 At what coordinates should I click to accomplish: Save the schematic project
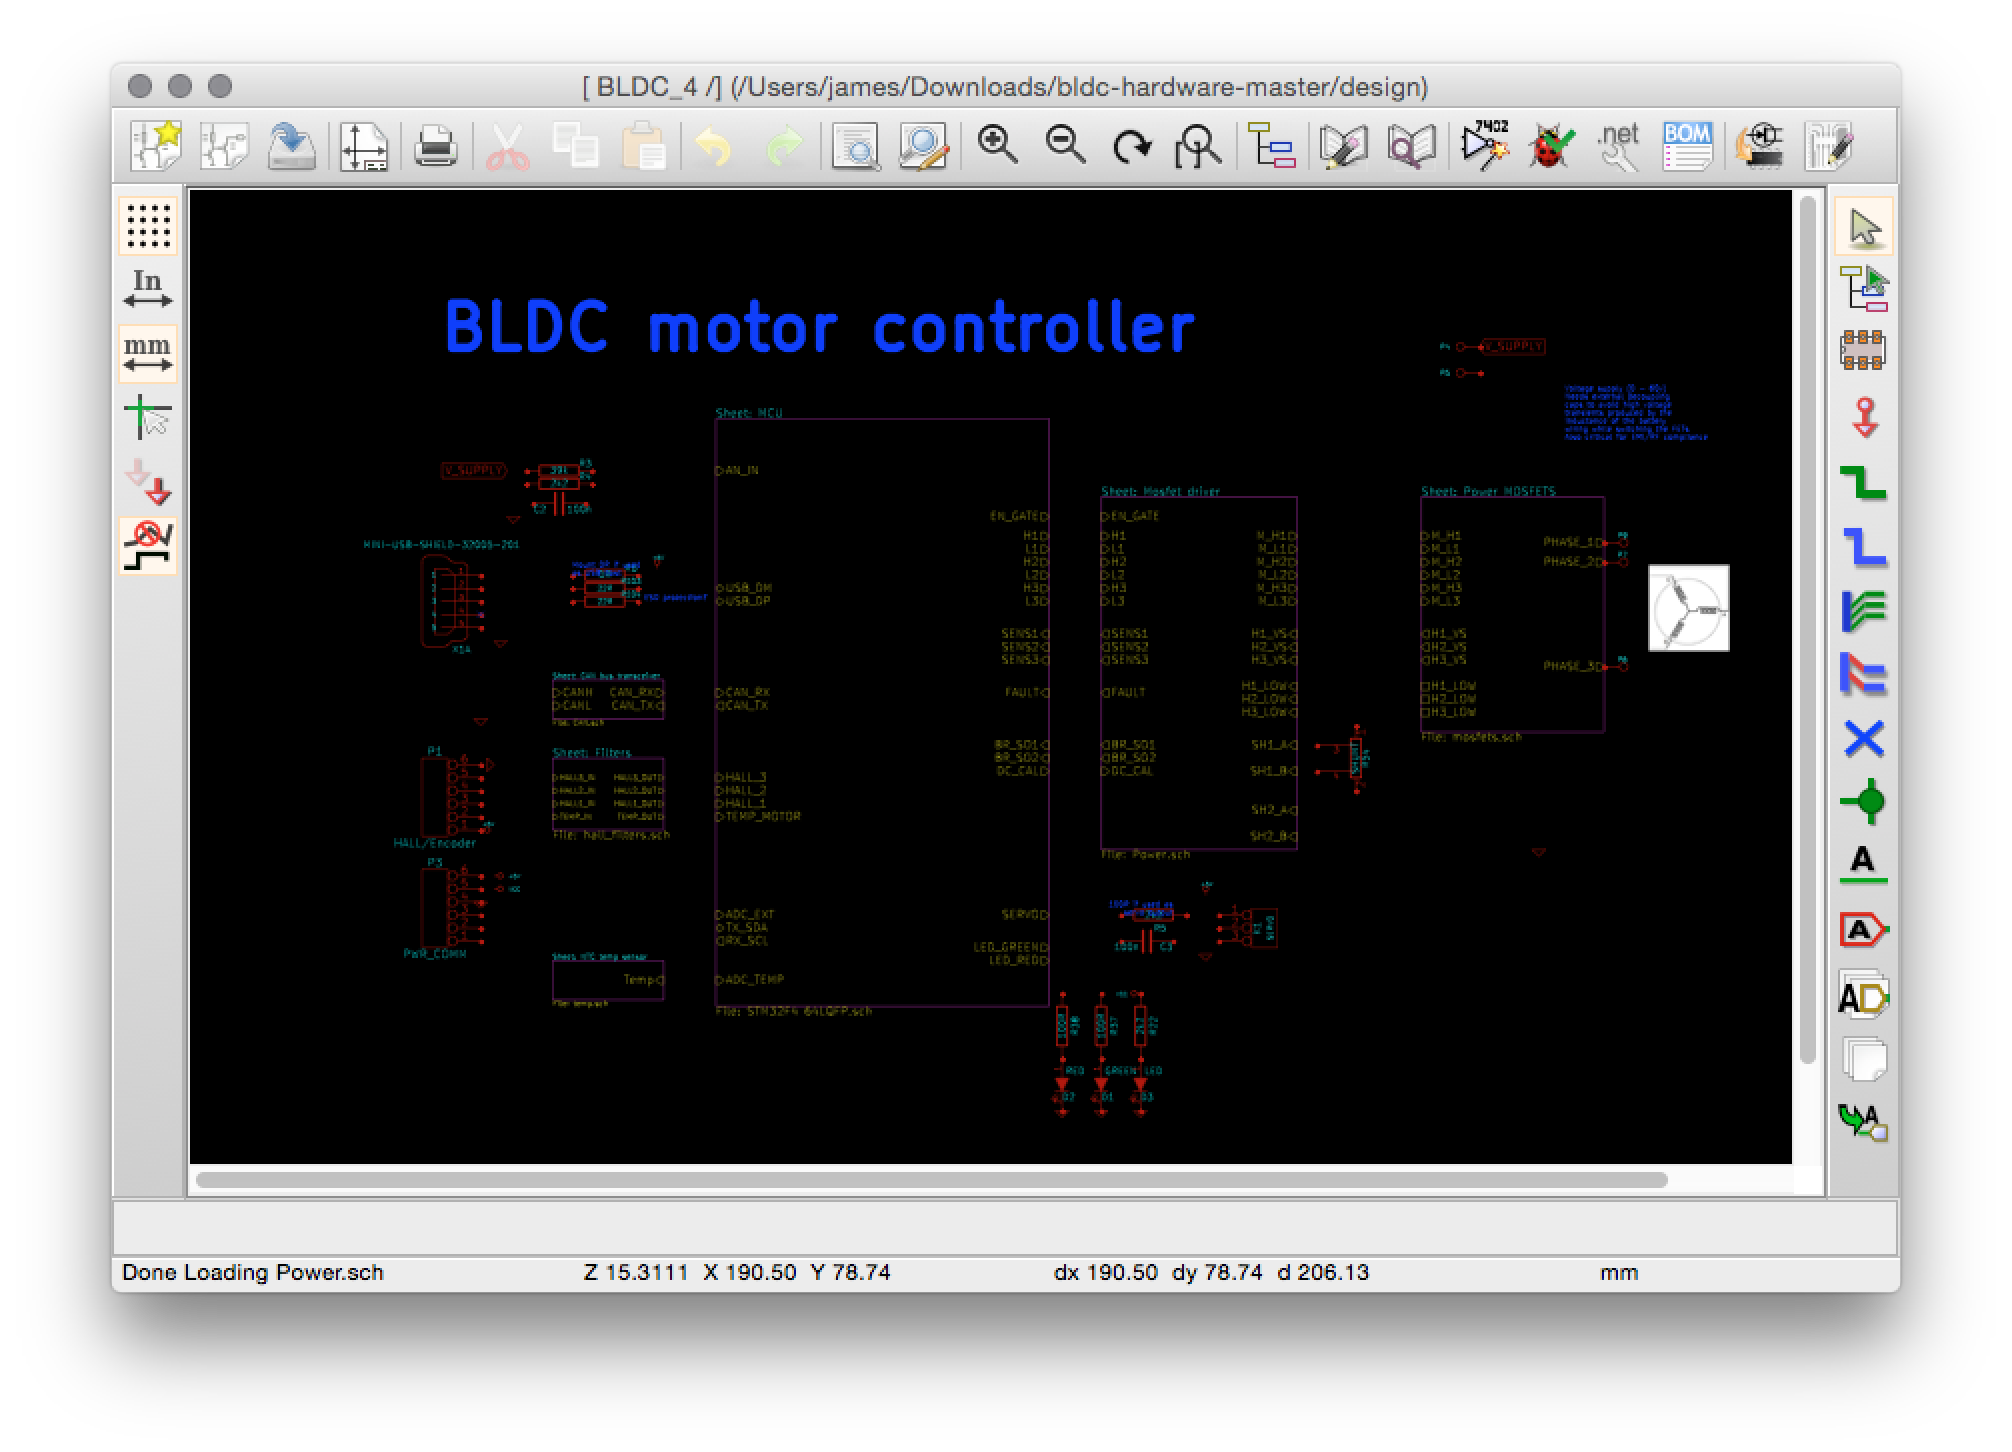(x=292, y=147)
